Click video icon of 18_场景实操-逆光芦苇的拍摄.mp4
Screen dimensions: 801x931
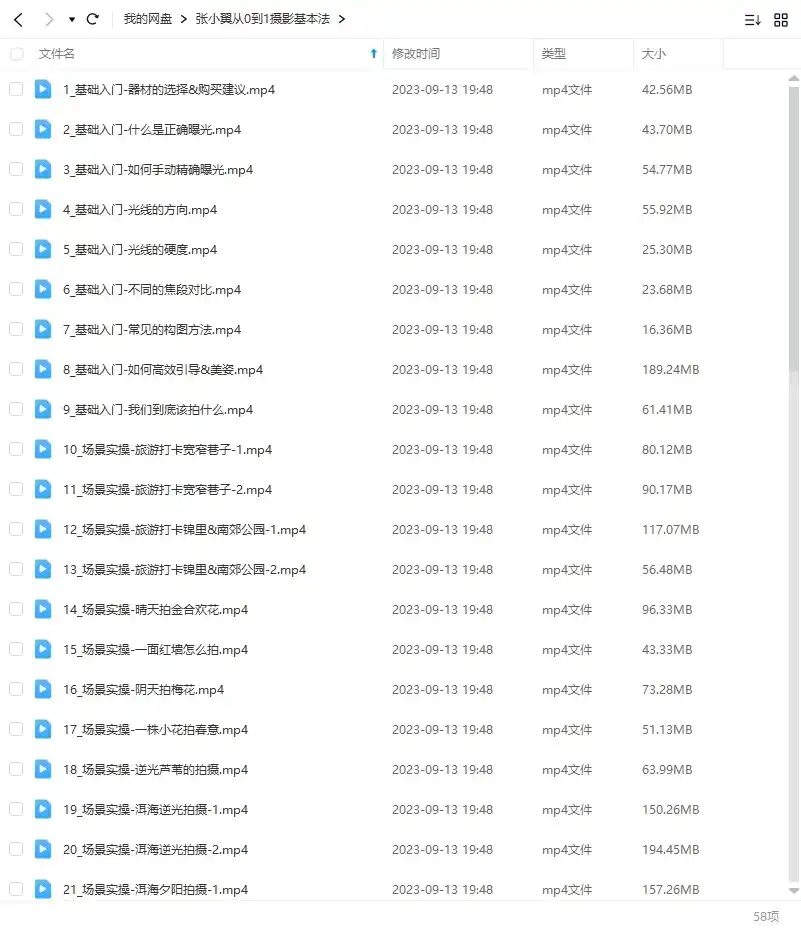tap(43, 770)
